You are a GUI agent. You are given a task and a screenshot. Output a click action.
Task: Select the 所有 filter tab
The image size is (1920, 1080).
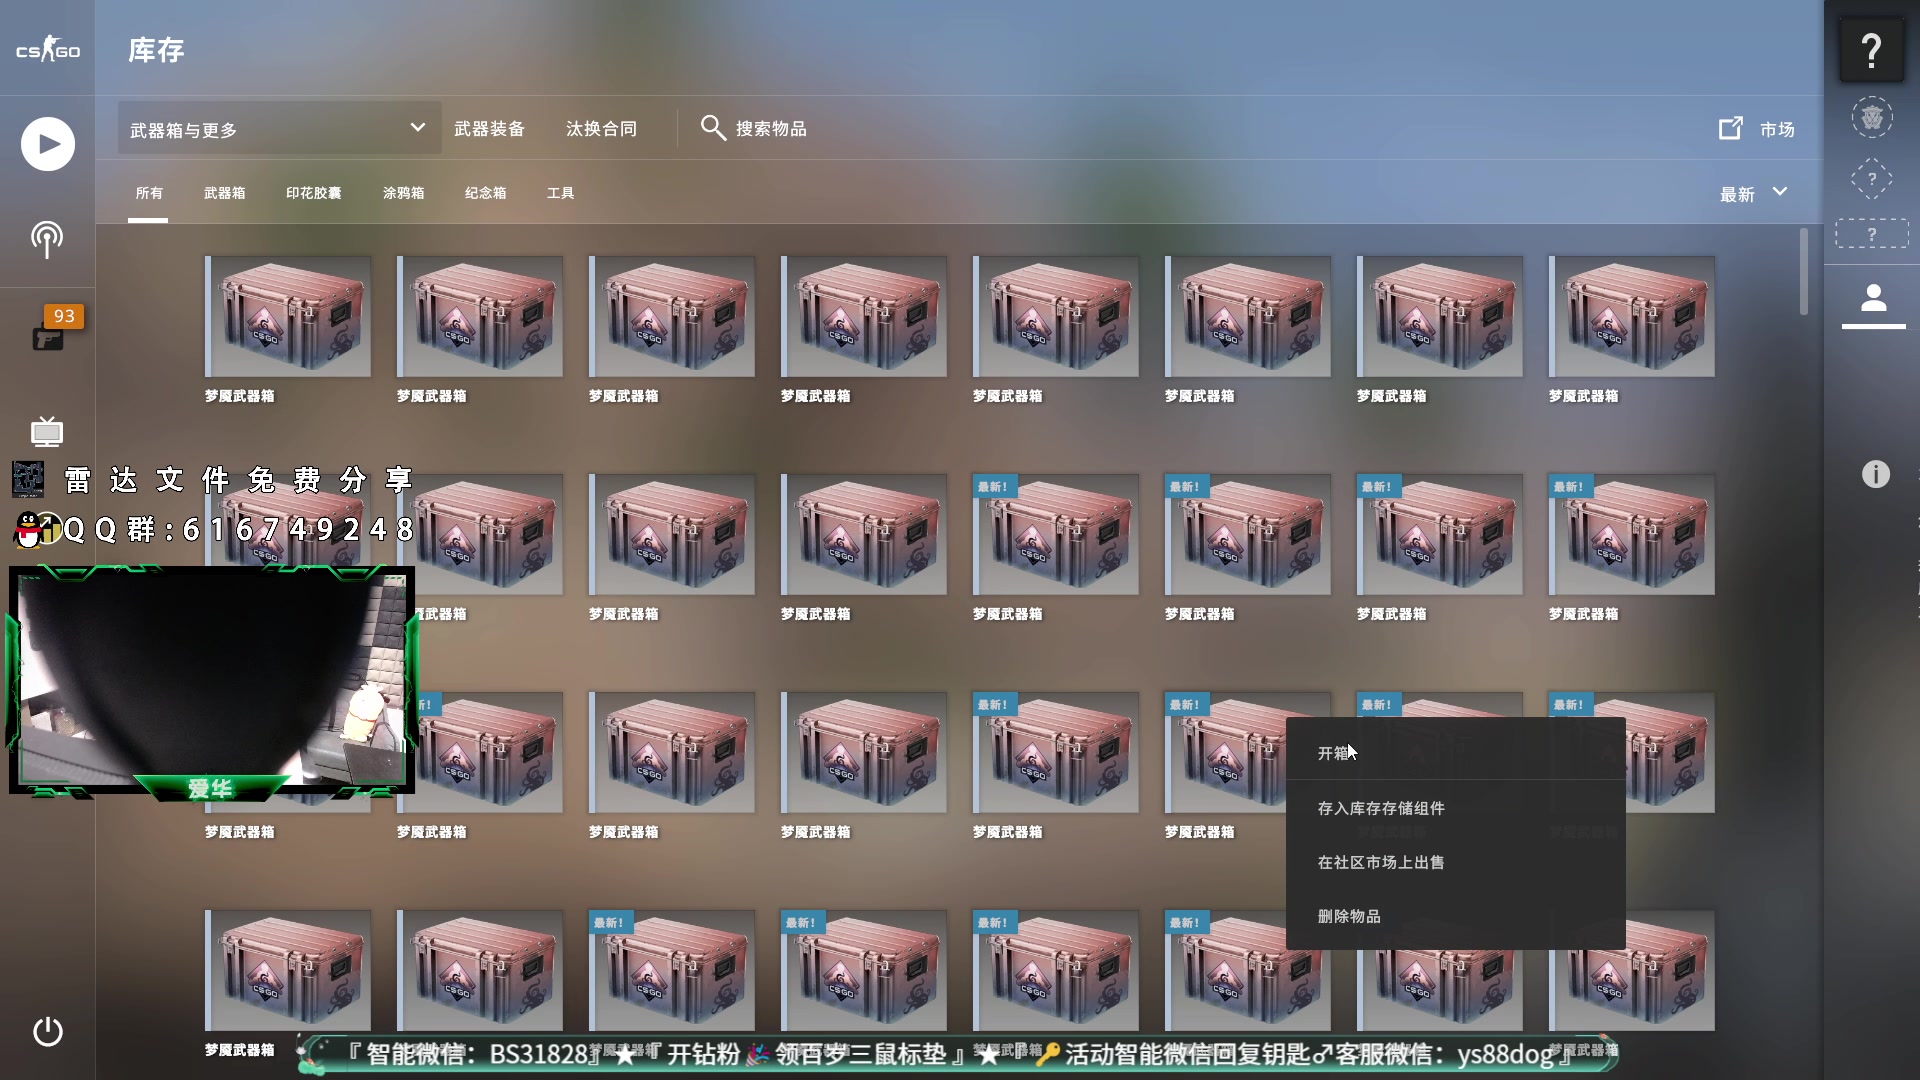click(x=149, y=193)
